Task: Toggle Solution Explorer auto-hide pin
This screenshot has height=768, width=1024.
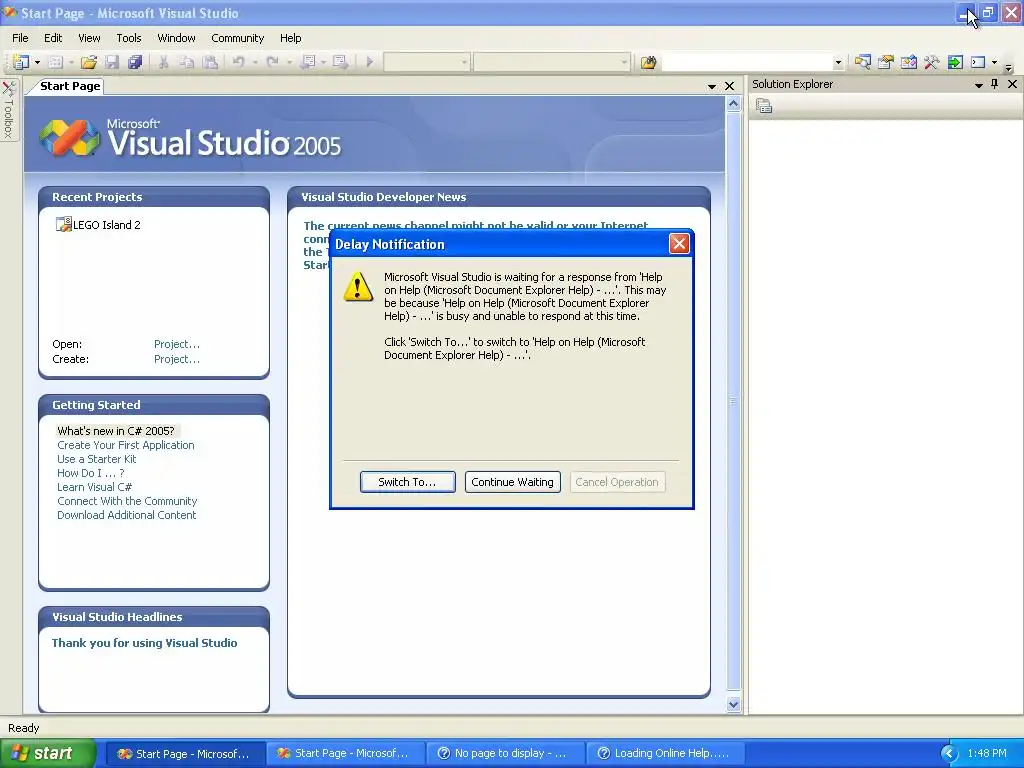Action: coord(995,84)
